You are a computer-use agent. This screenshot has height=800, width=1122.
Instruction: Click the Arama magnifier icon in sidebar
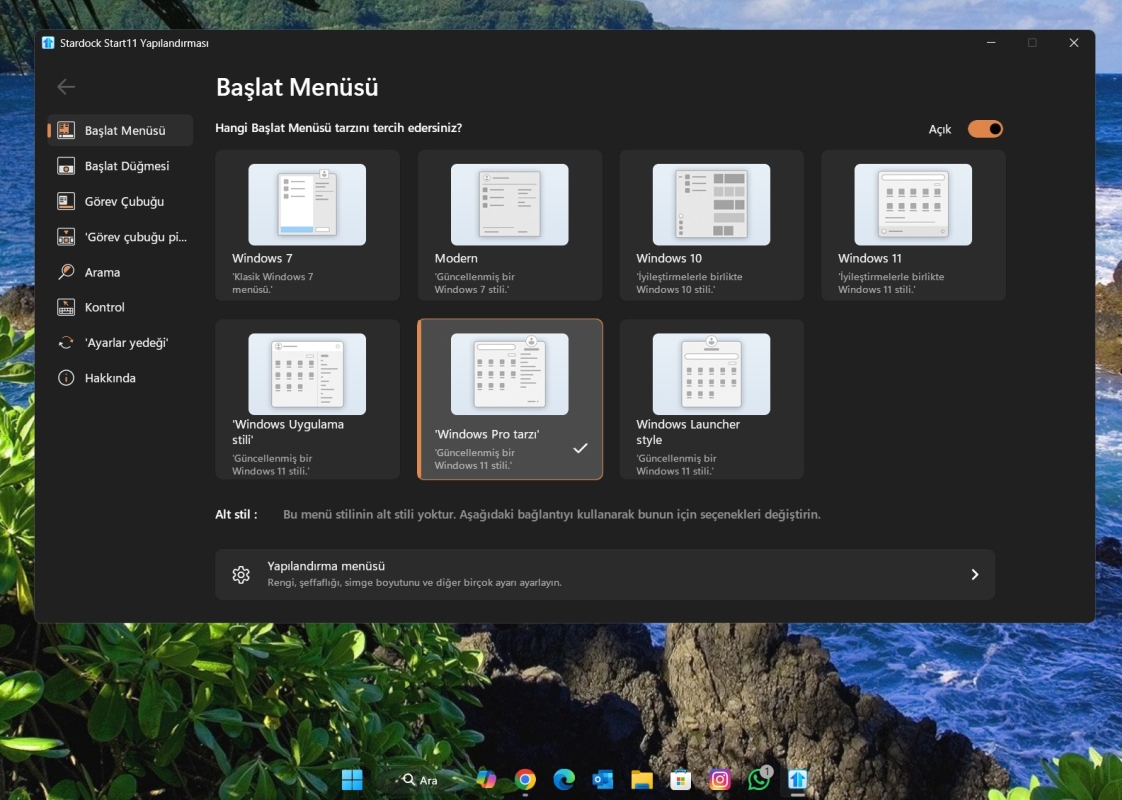point(66,272)
